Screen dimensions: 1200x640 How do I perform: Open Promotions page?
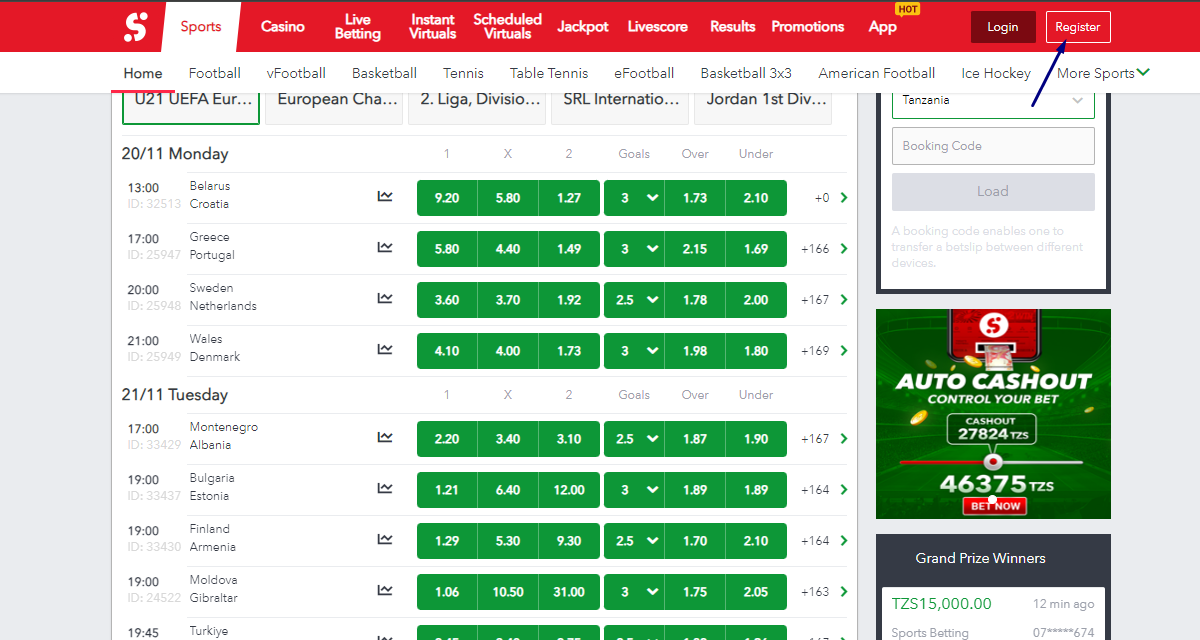(808, 27)
